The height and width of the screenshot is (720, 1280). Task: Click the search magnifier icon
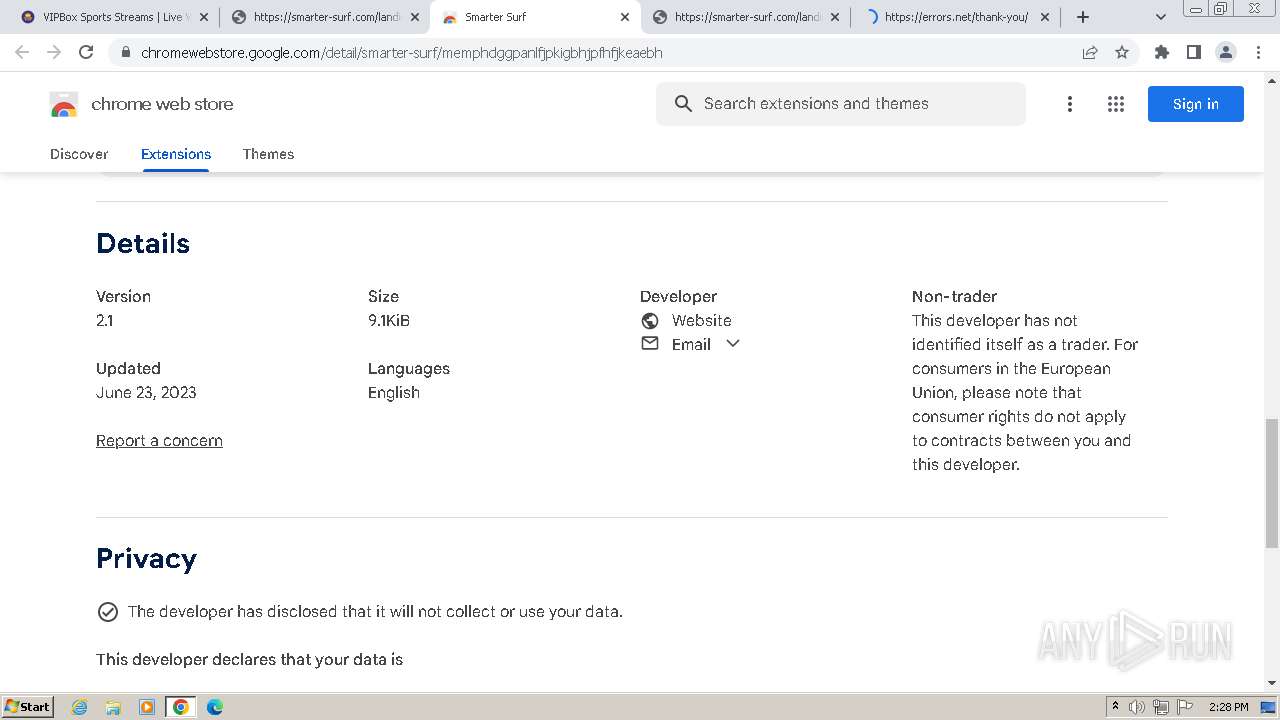[x=683, y=104]
